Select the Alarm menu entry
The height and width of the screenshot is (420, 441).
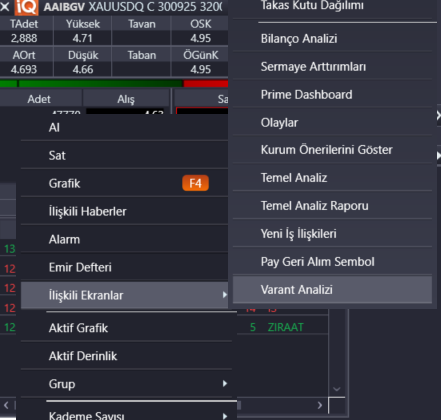[x=124, y=239]
